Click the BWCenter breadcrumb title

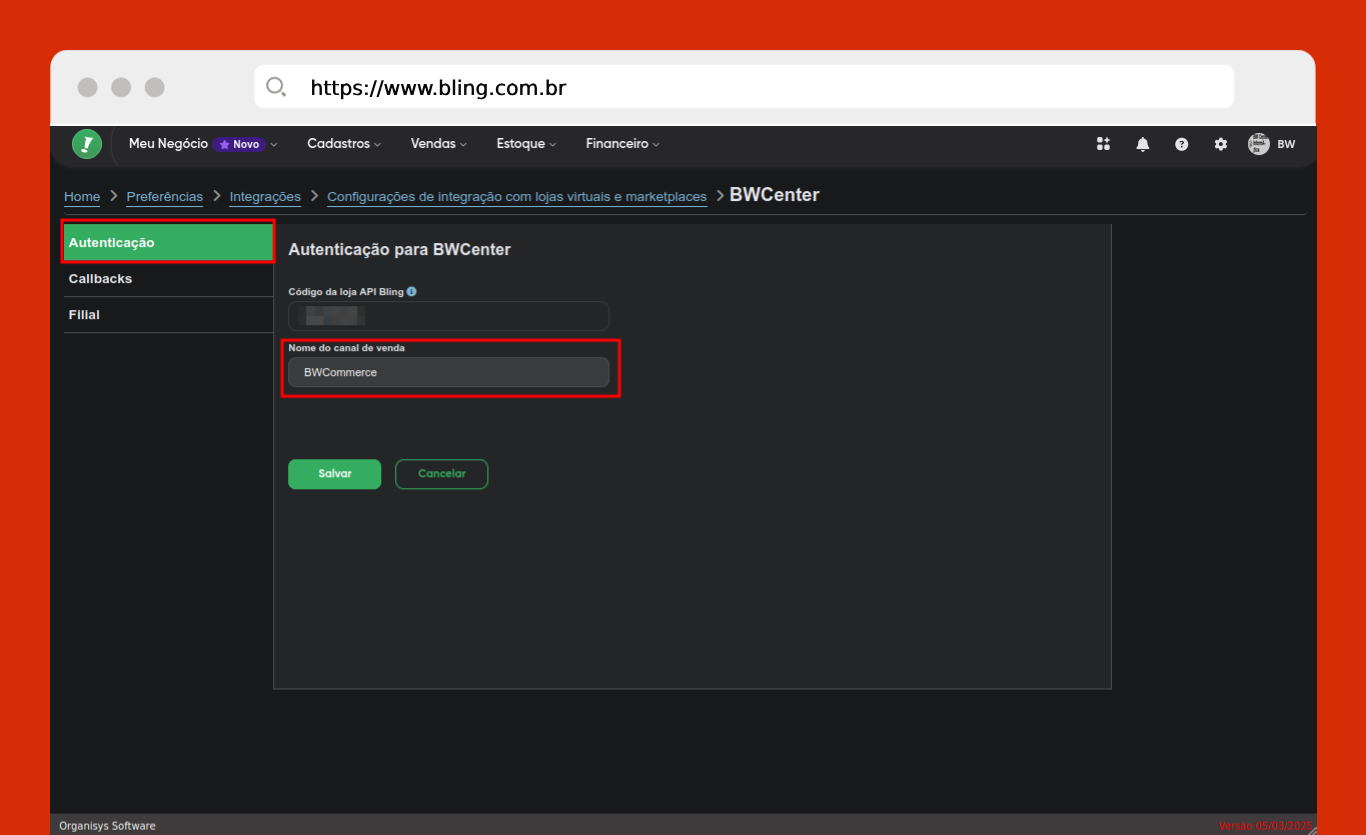coord(774,195)
